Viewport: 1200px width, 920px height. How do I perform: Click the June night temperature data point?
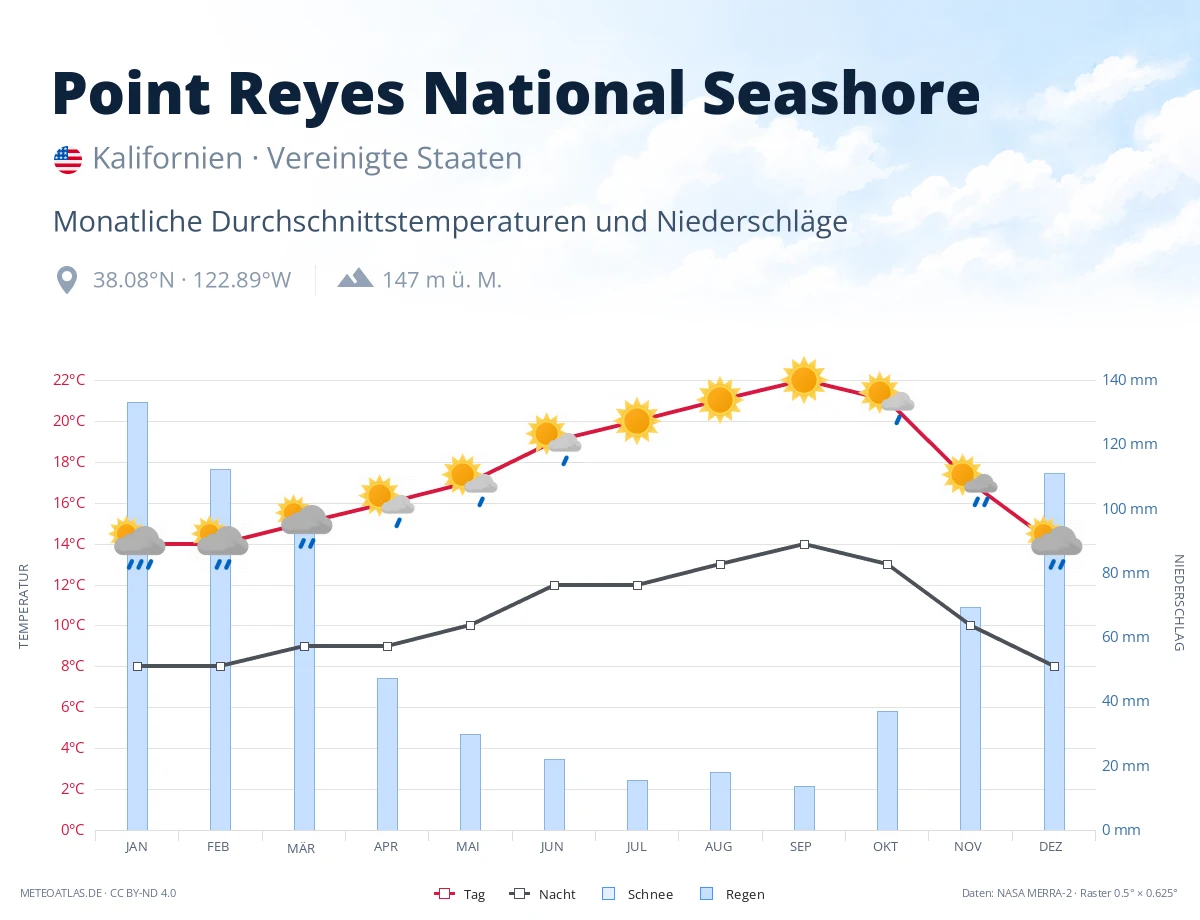click(554, 585)
